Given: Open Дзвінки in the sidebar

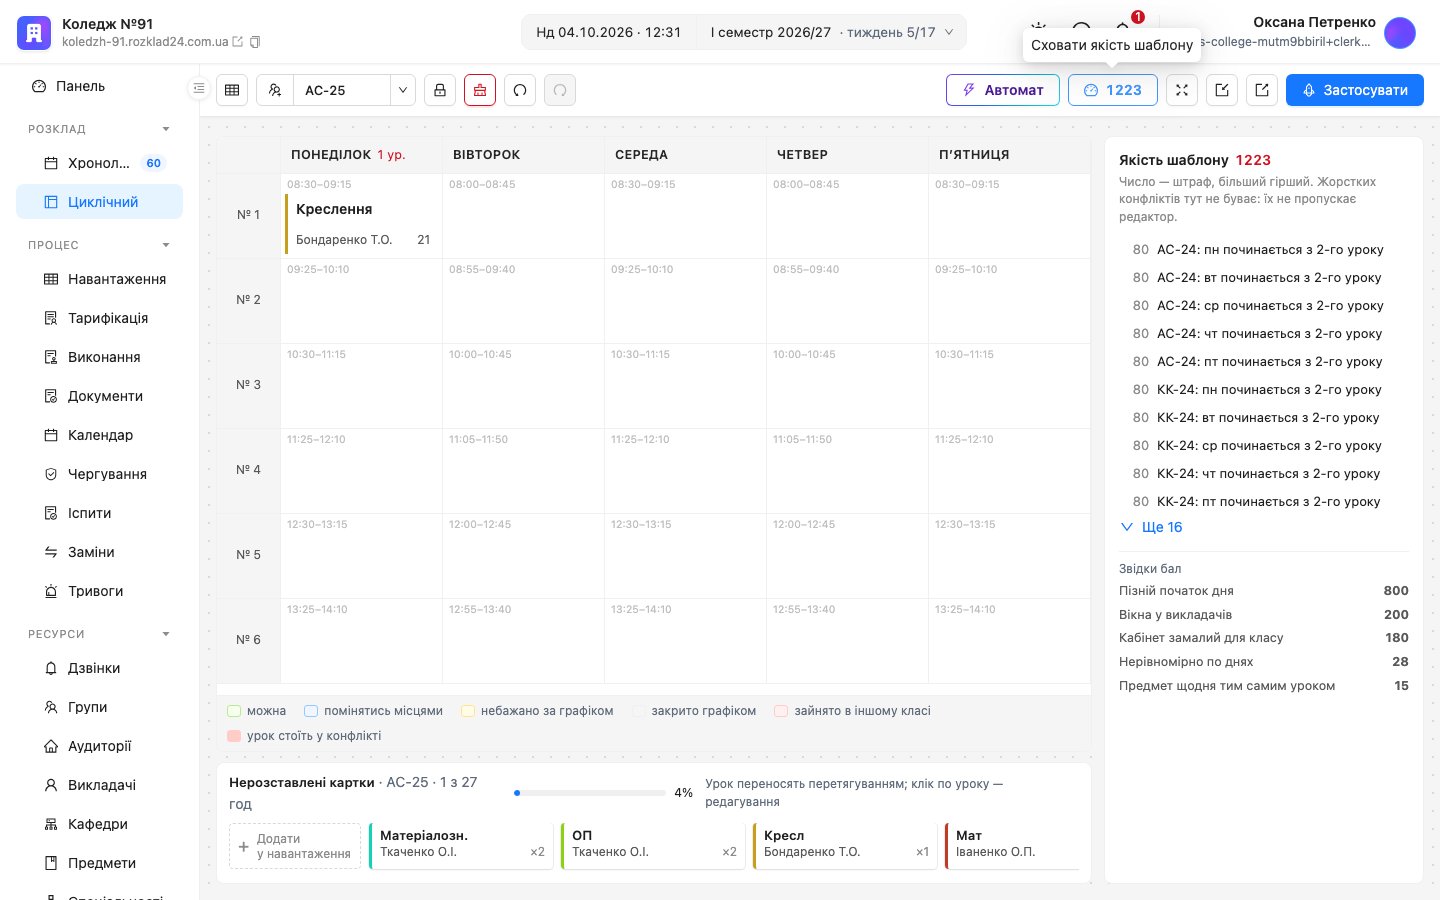Looking at the screenshot, I should point(99,668).
